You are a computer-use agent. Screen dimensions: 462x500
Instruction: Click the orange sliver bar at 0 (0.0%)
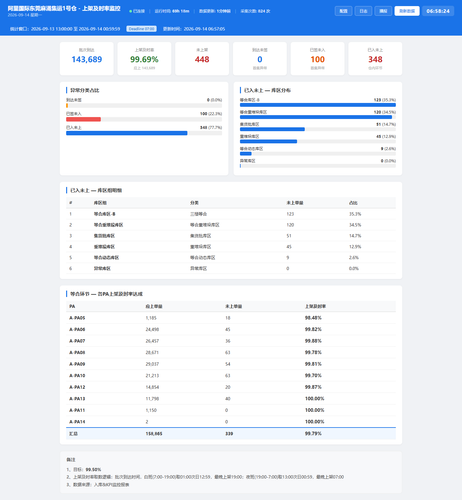pos(67,105)
